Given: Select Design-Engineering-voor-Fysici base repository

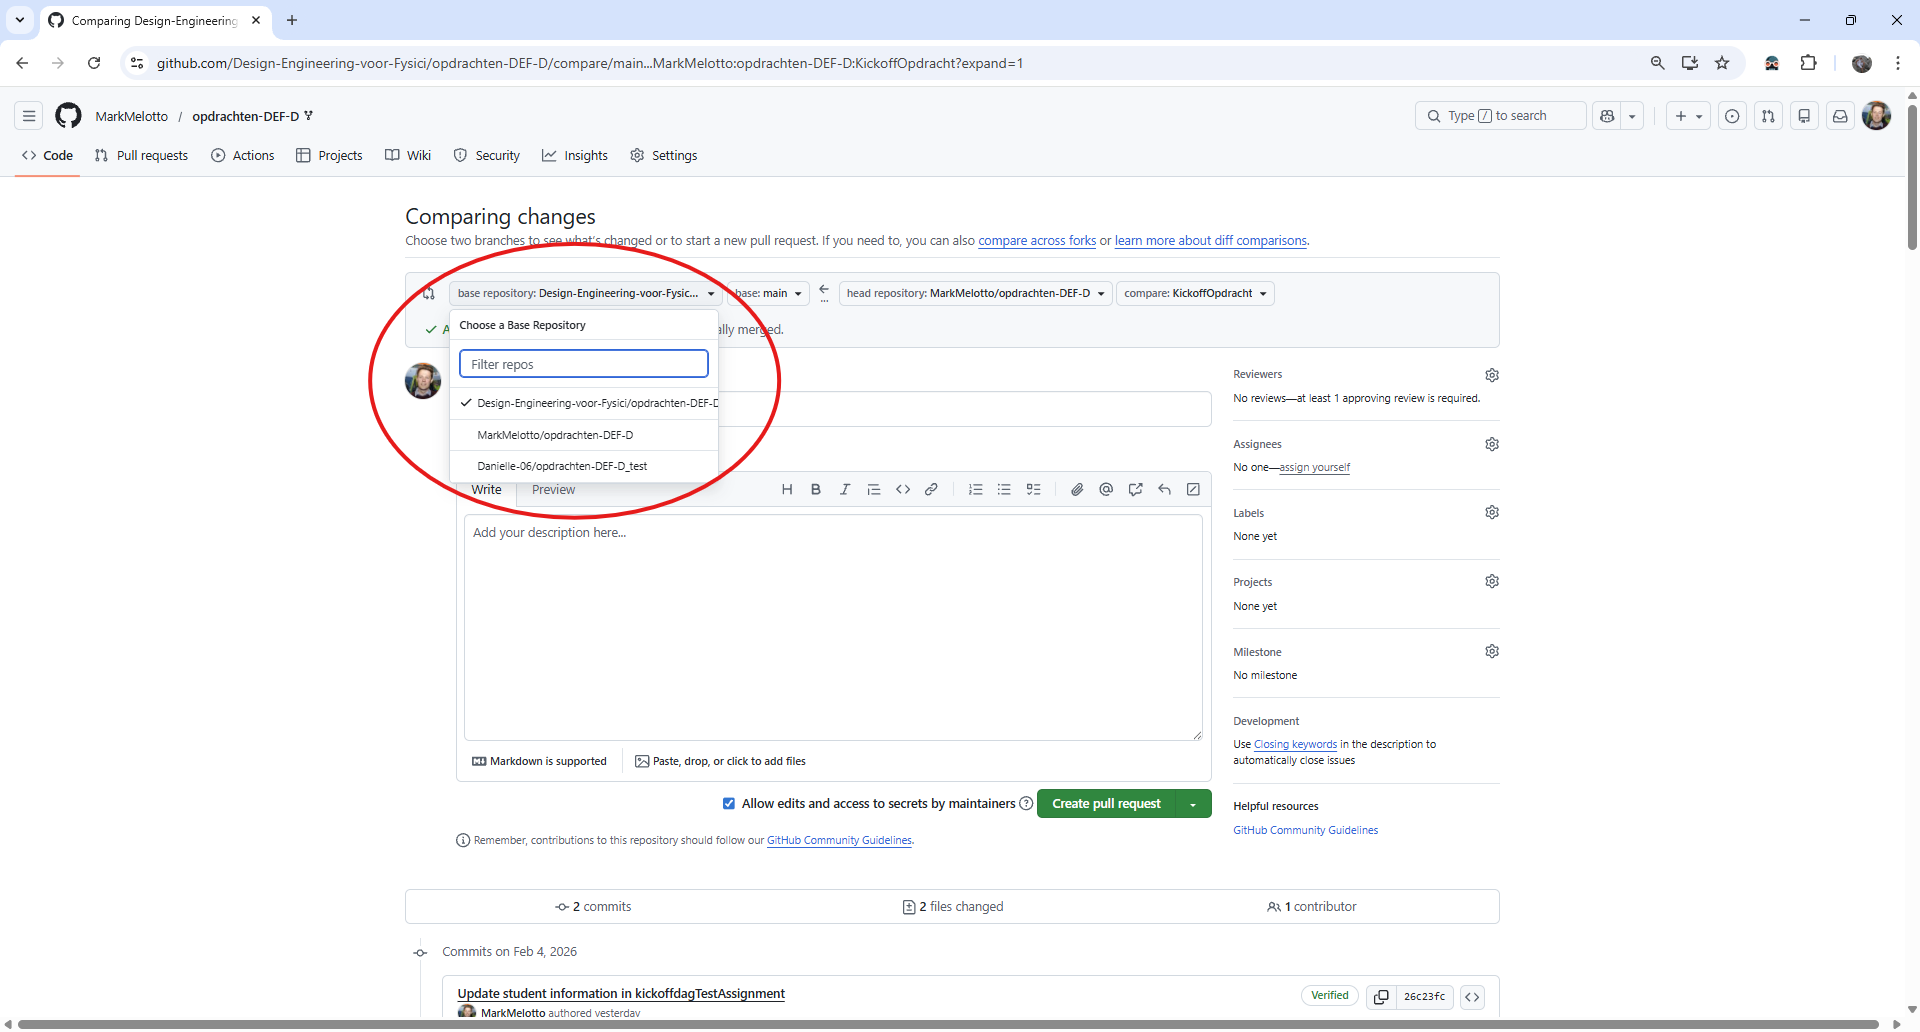Looking at the screenshot, I should tap(584, 403).
